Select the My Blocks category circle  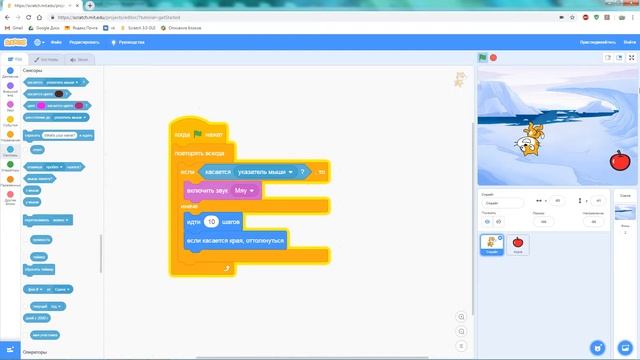10,194
